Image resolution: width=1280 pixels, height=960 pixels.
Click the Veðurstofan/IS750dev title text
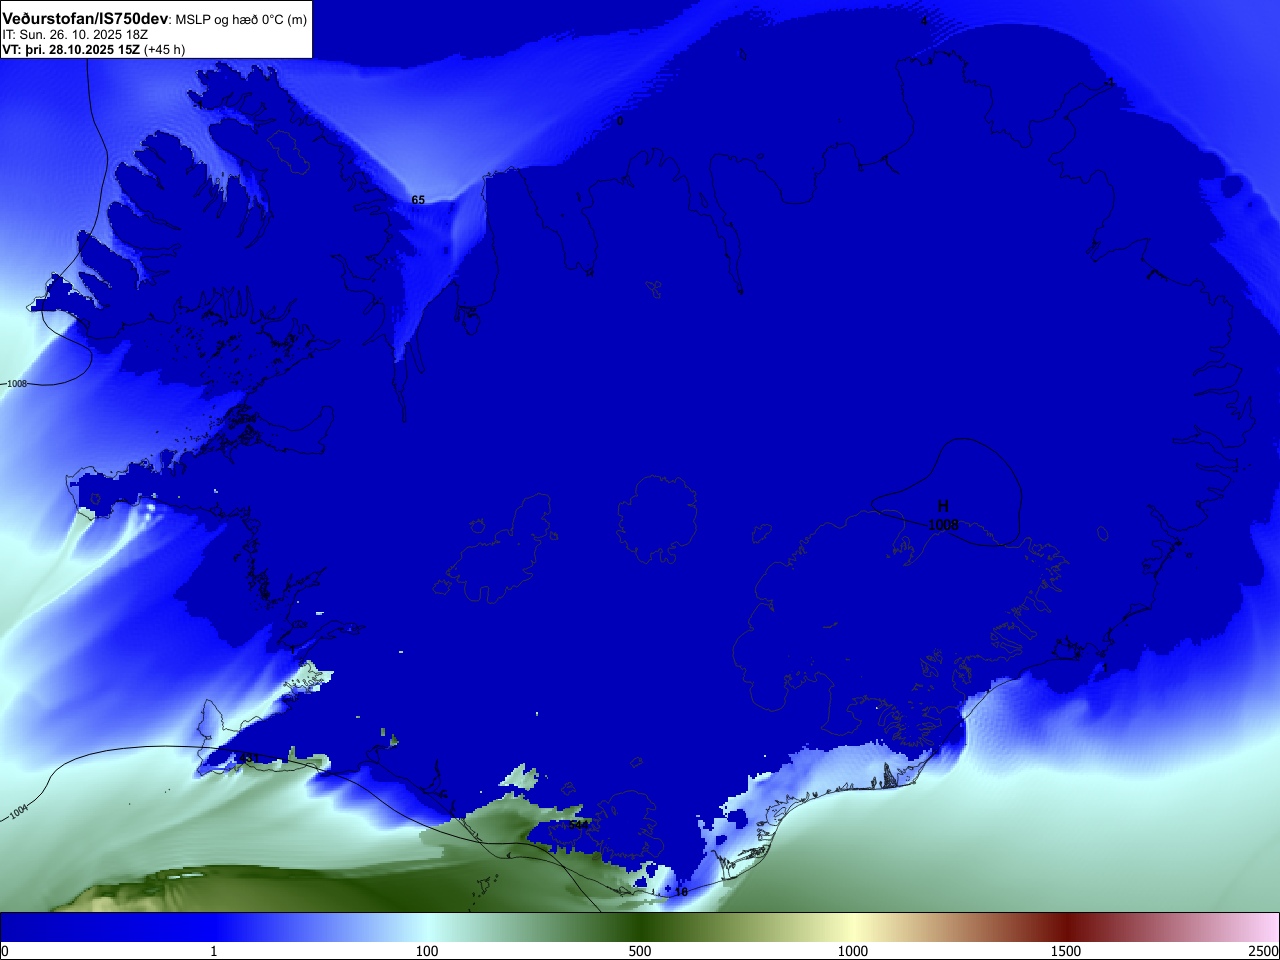tap(85, 19)
